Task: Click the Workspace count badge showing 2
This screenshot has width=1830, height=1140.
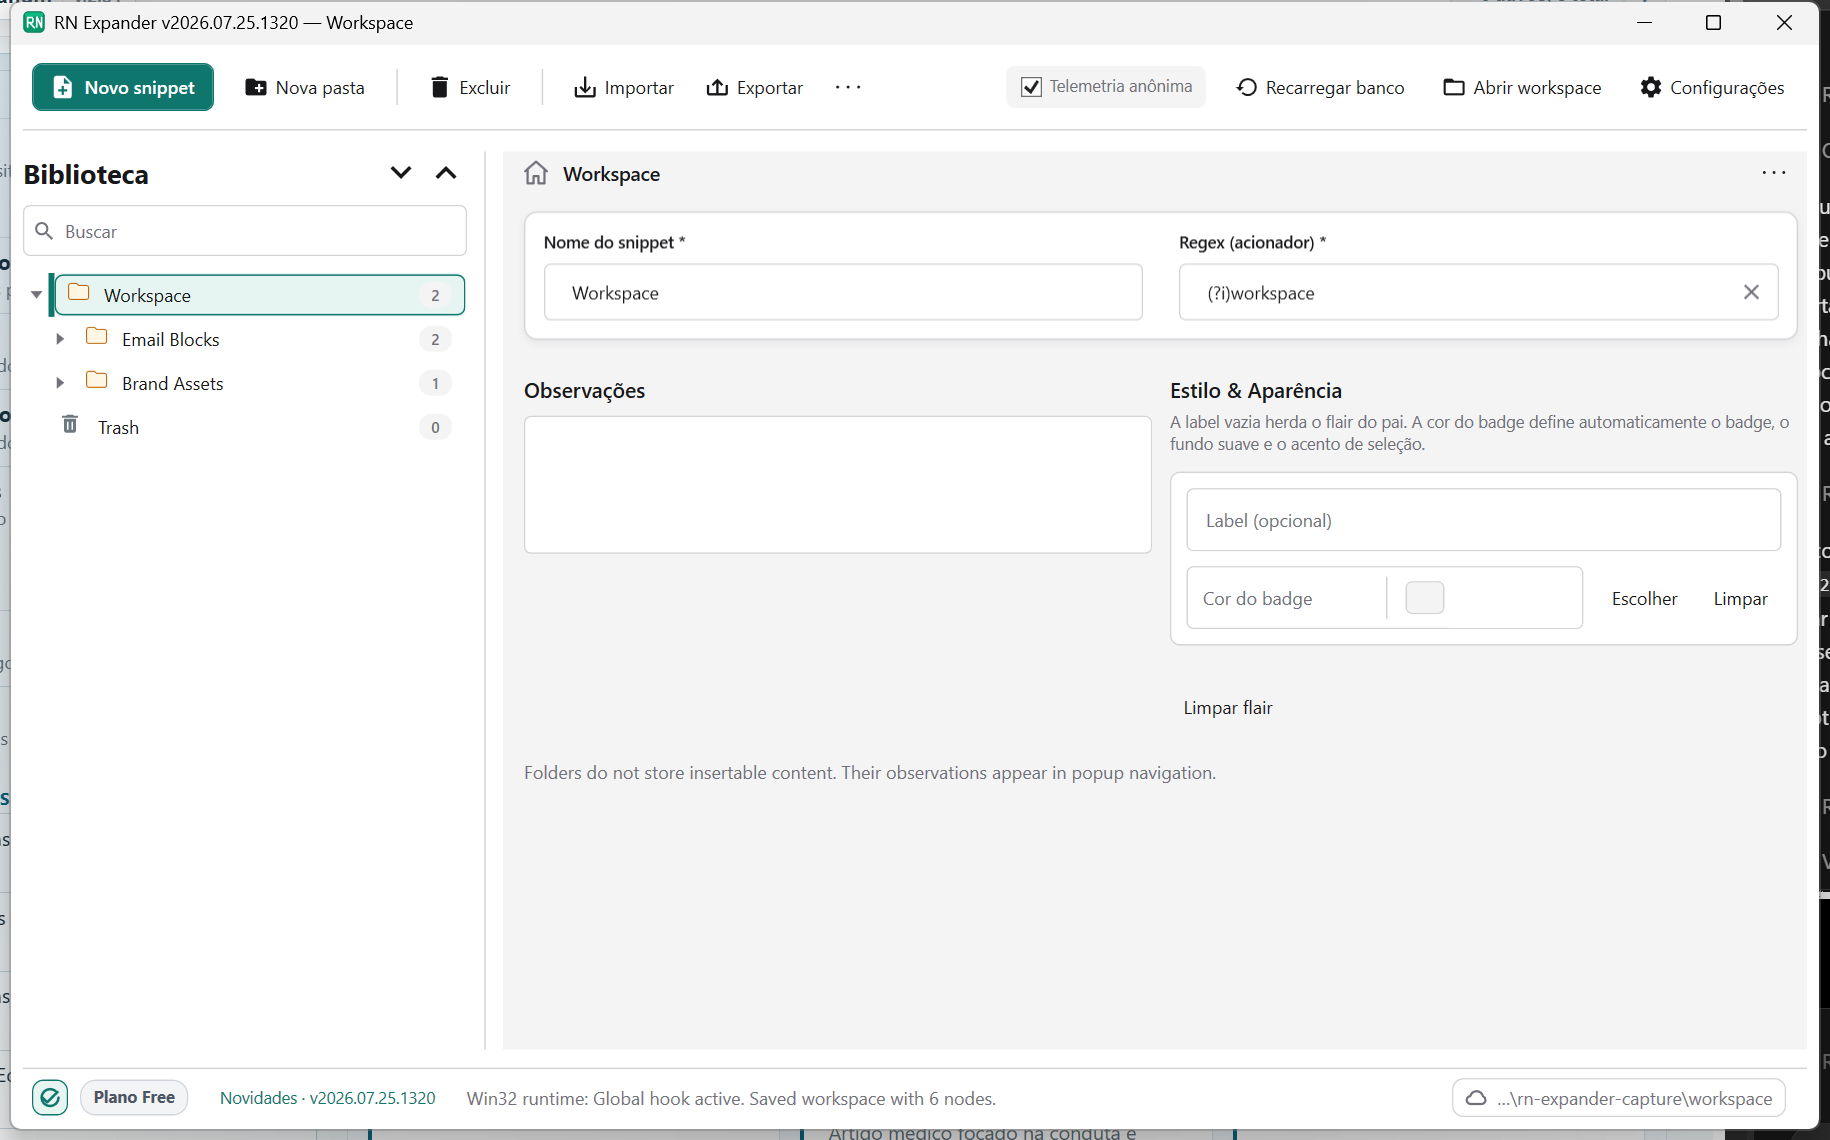Action: click(435, 295)
